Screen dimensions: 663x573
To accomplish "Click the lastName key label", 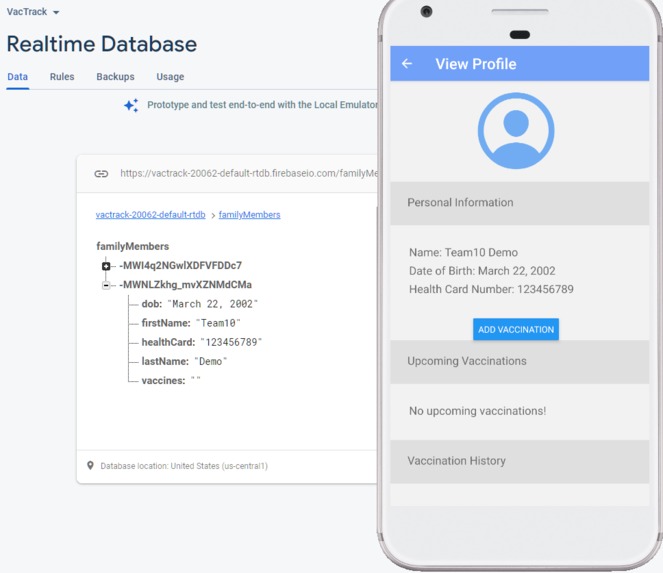I will tap(165, 362).
